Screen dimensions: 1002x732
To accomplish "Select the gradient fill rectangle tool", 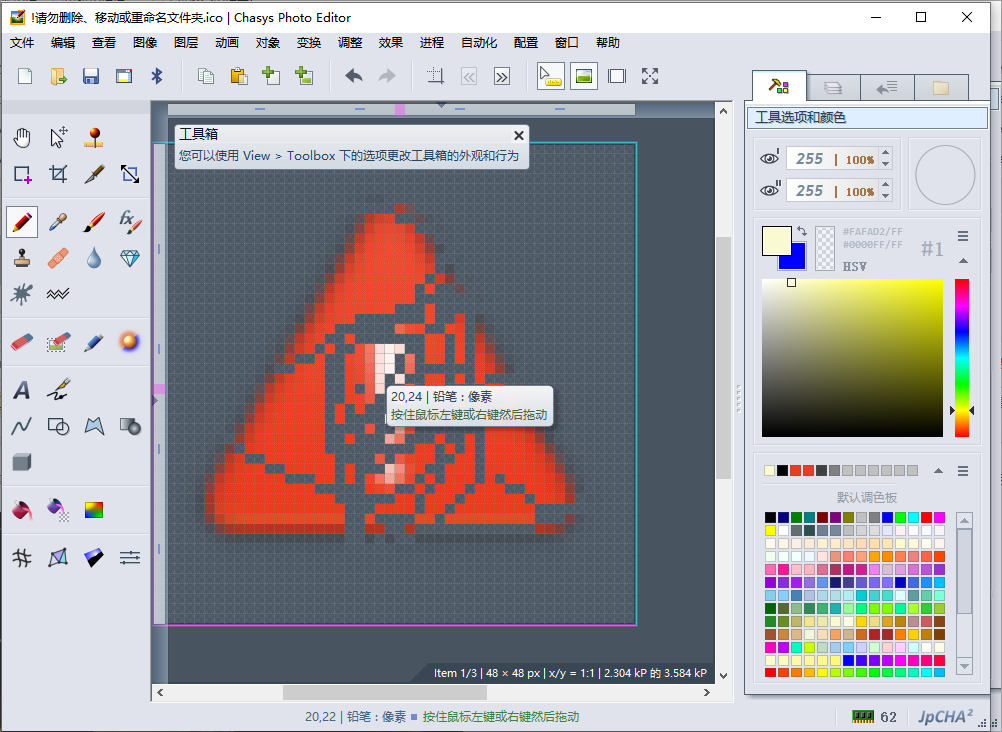I will [x=93, y=510].
